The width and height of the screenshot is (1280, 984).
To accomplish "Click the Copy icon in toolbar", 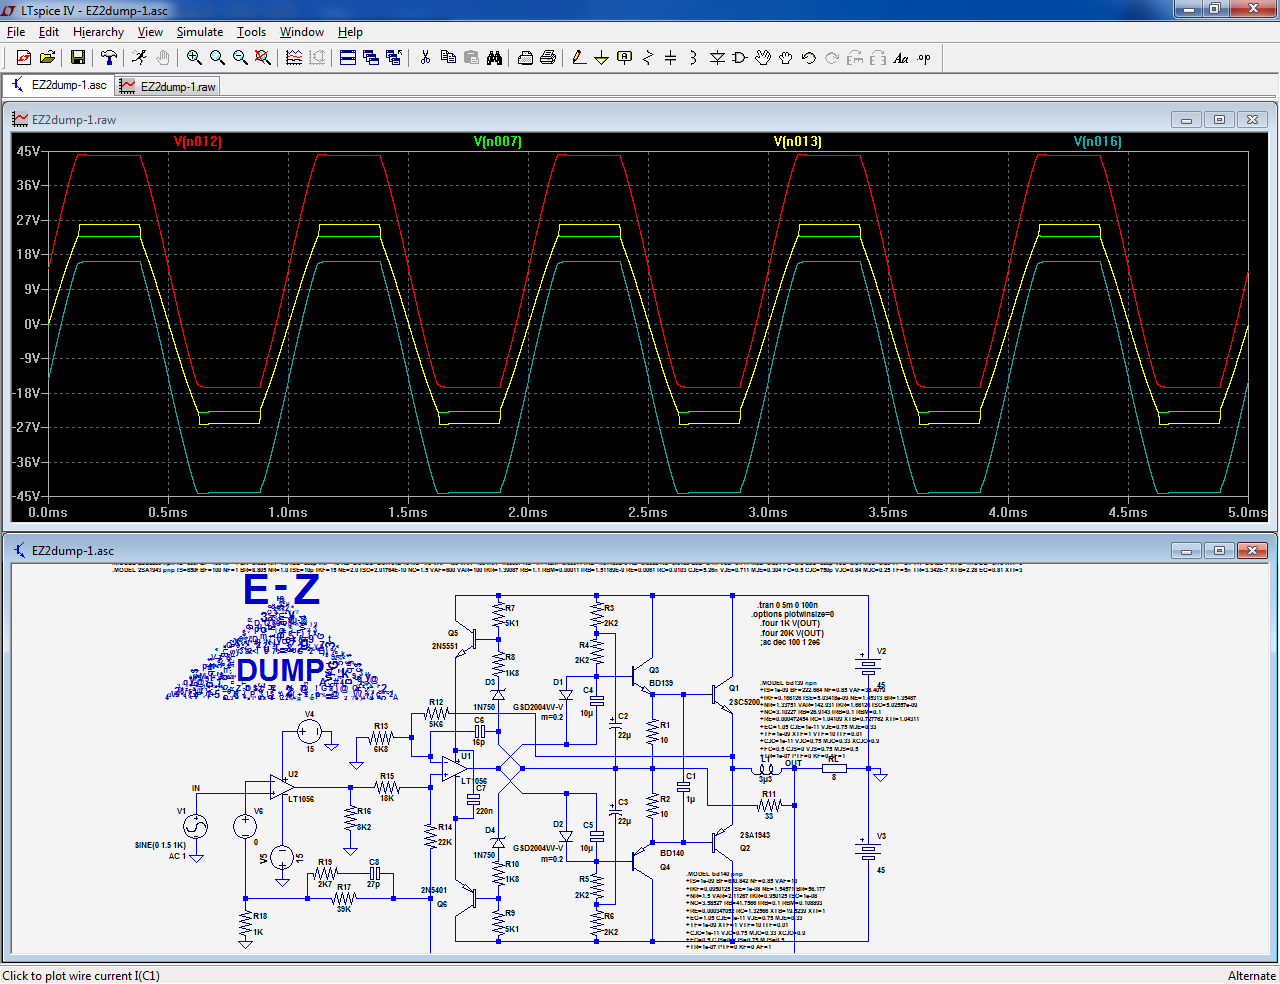I will [448, 58].
